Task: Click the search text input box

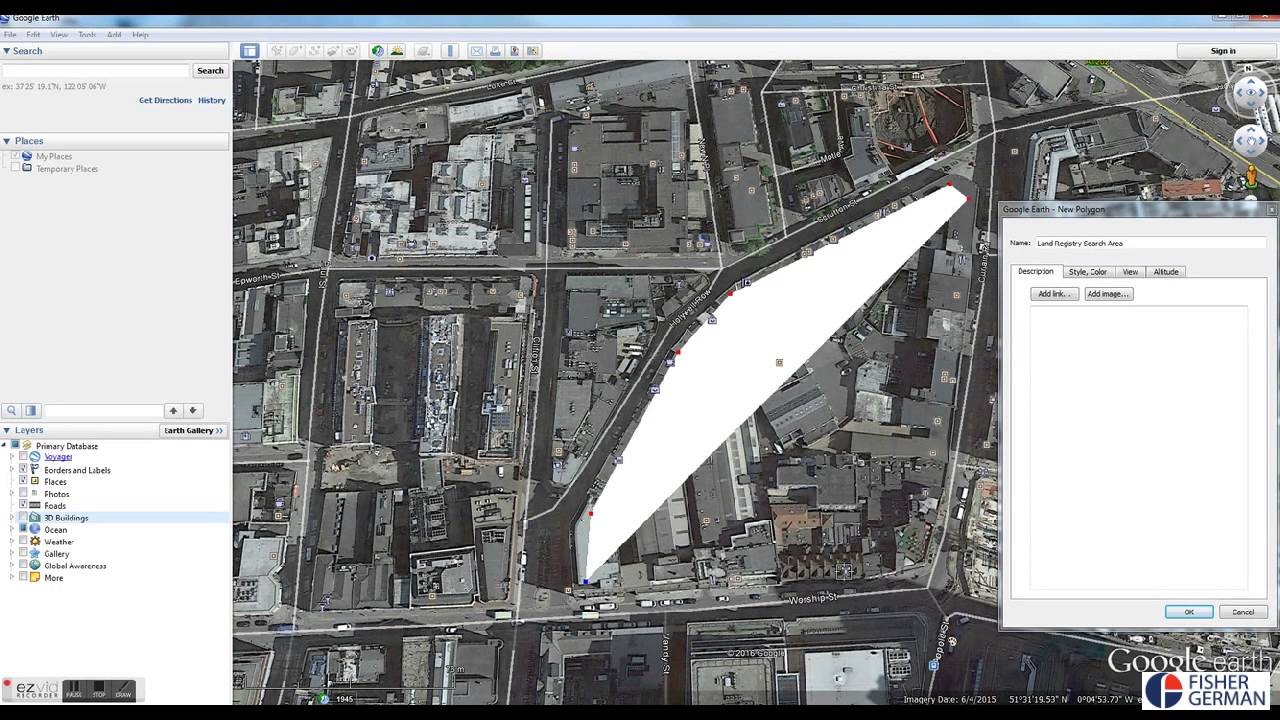Action: (96, 71)
